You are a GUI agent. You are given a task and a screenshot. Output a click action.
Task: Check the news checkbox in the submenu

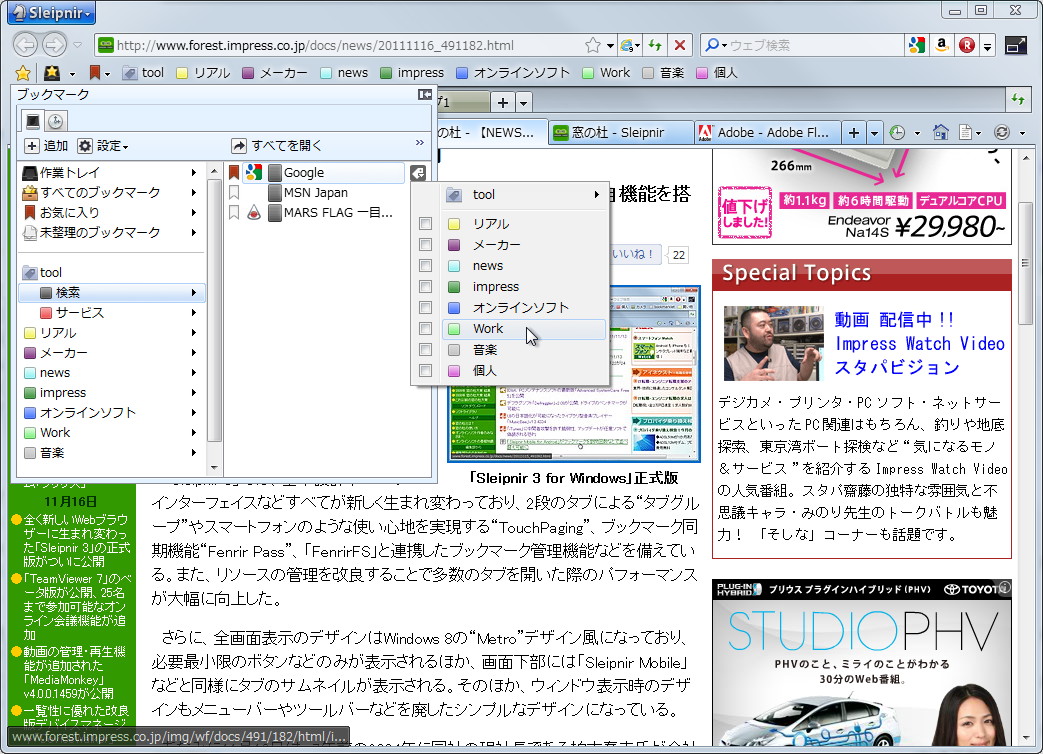pyautogui.click(x=425, y=265)
